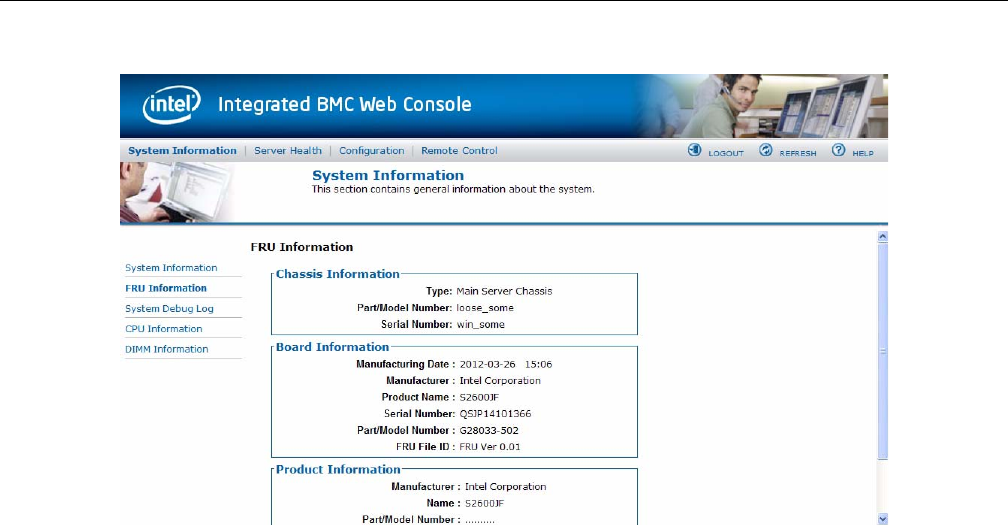Click the REFRESH text link
Screen dimensions: 1008x525
[x=798, y=153]
